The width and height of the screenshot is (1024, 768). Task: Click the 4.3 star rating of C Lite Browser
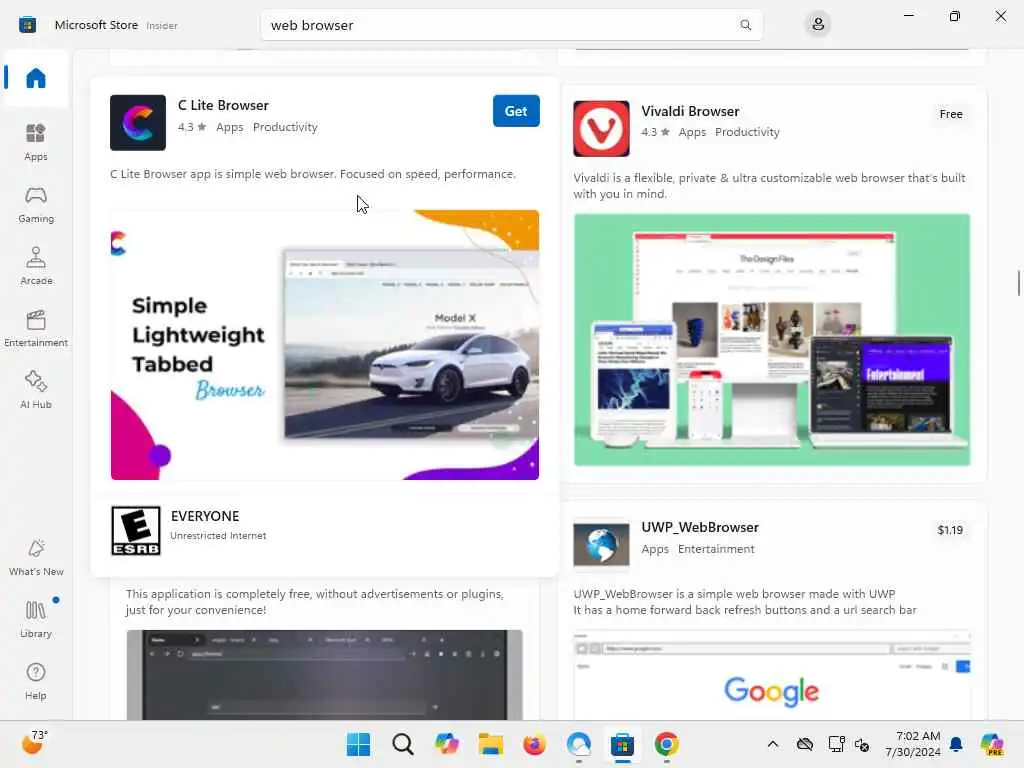(x=192, y=127)
